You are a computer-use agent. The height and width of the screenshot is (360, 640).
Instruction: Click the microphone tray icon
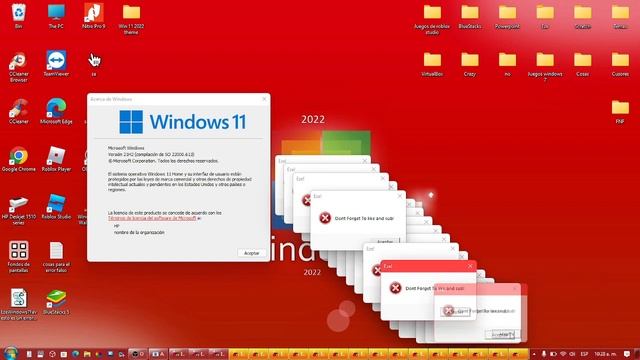pos(544,354)
